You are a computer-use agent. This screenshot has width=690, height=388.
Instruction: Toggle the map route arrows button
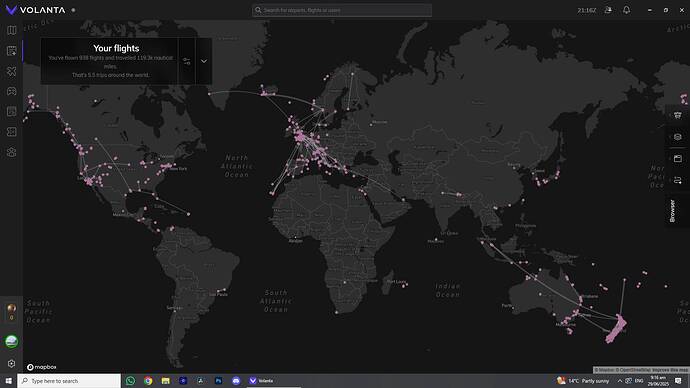coord(678,180)
